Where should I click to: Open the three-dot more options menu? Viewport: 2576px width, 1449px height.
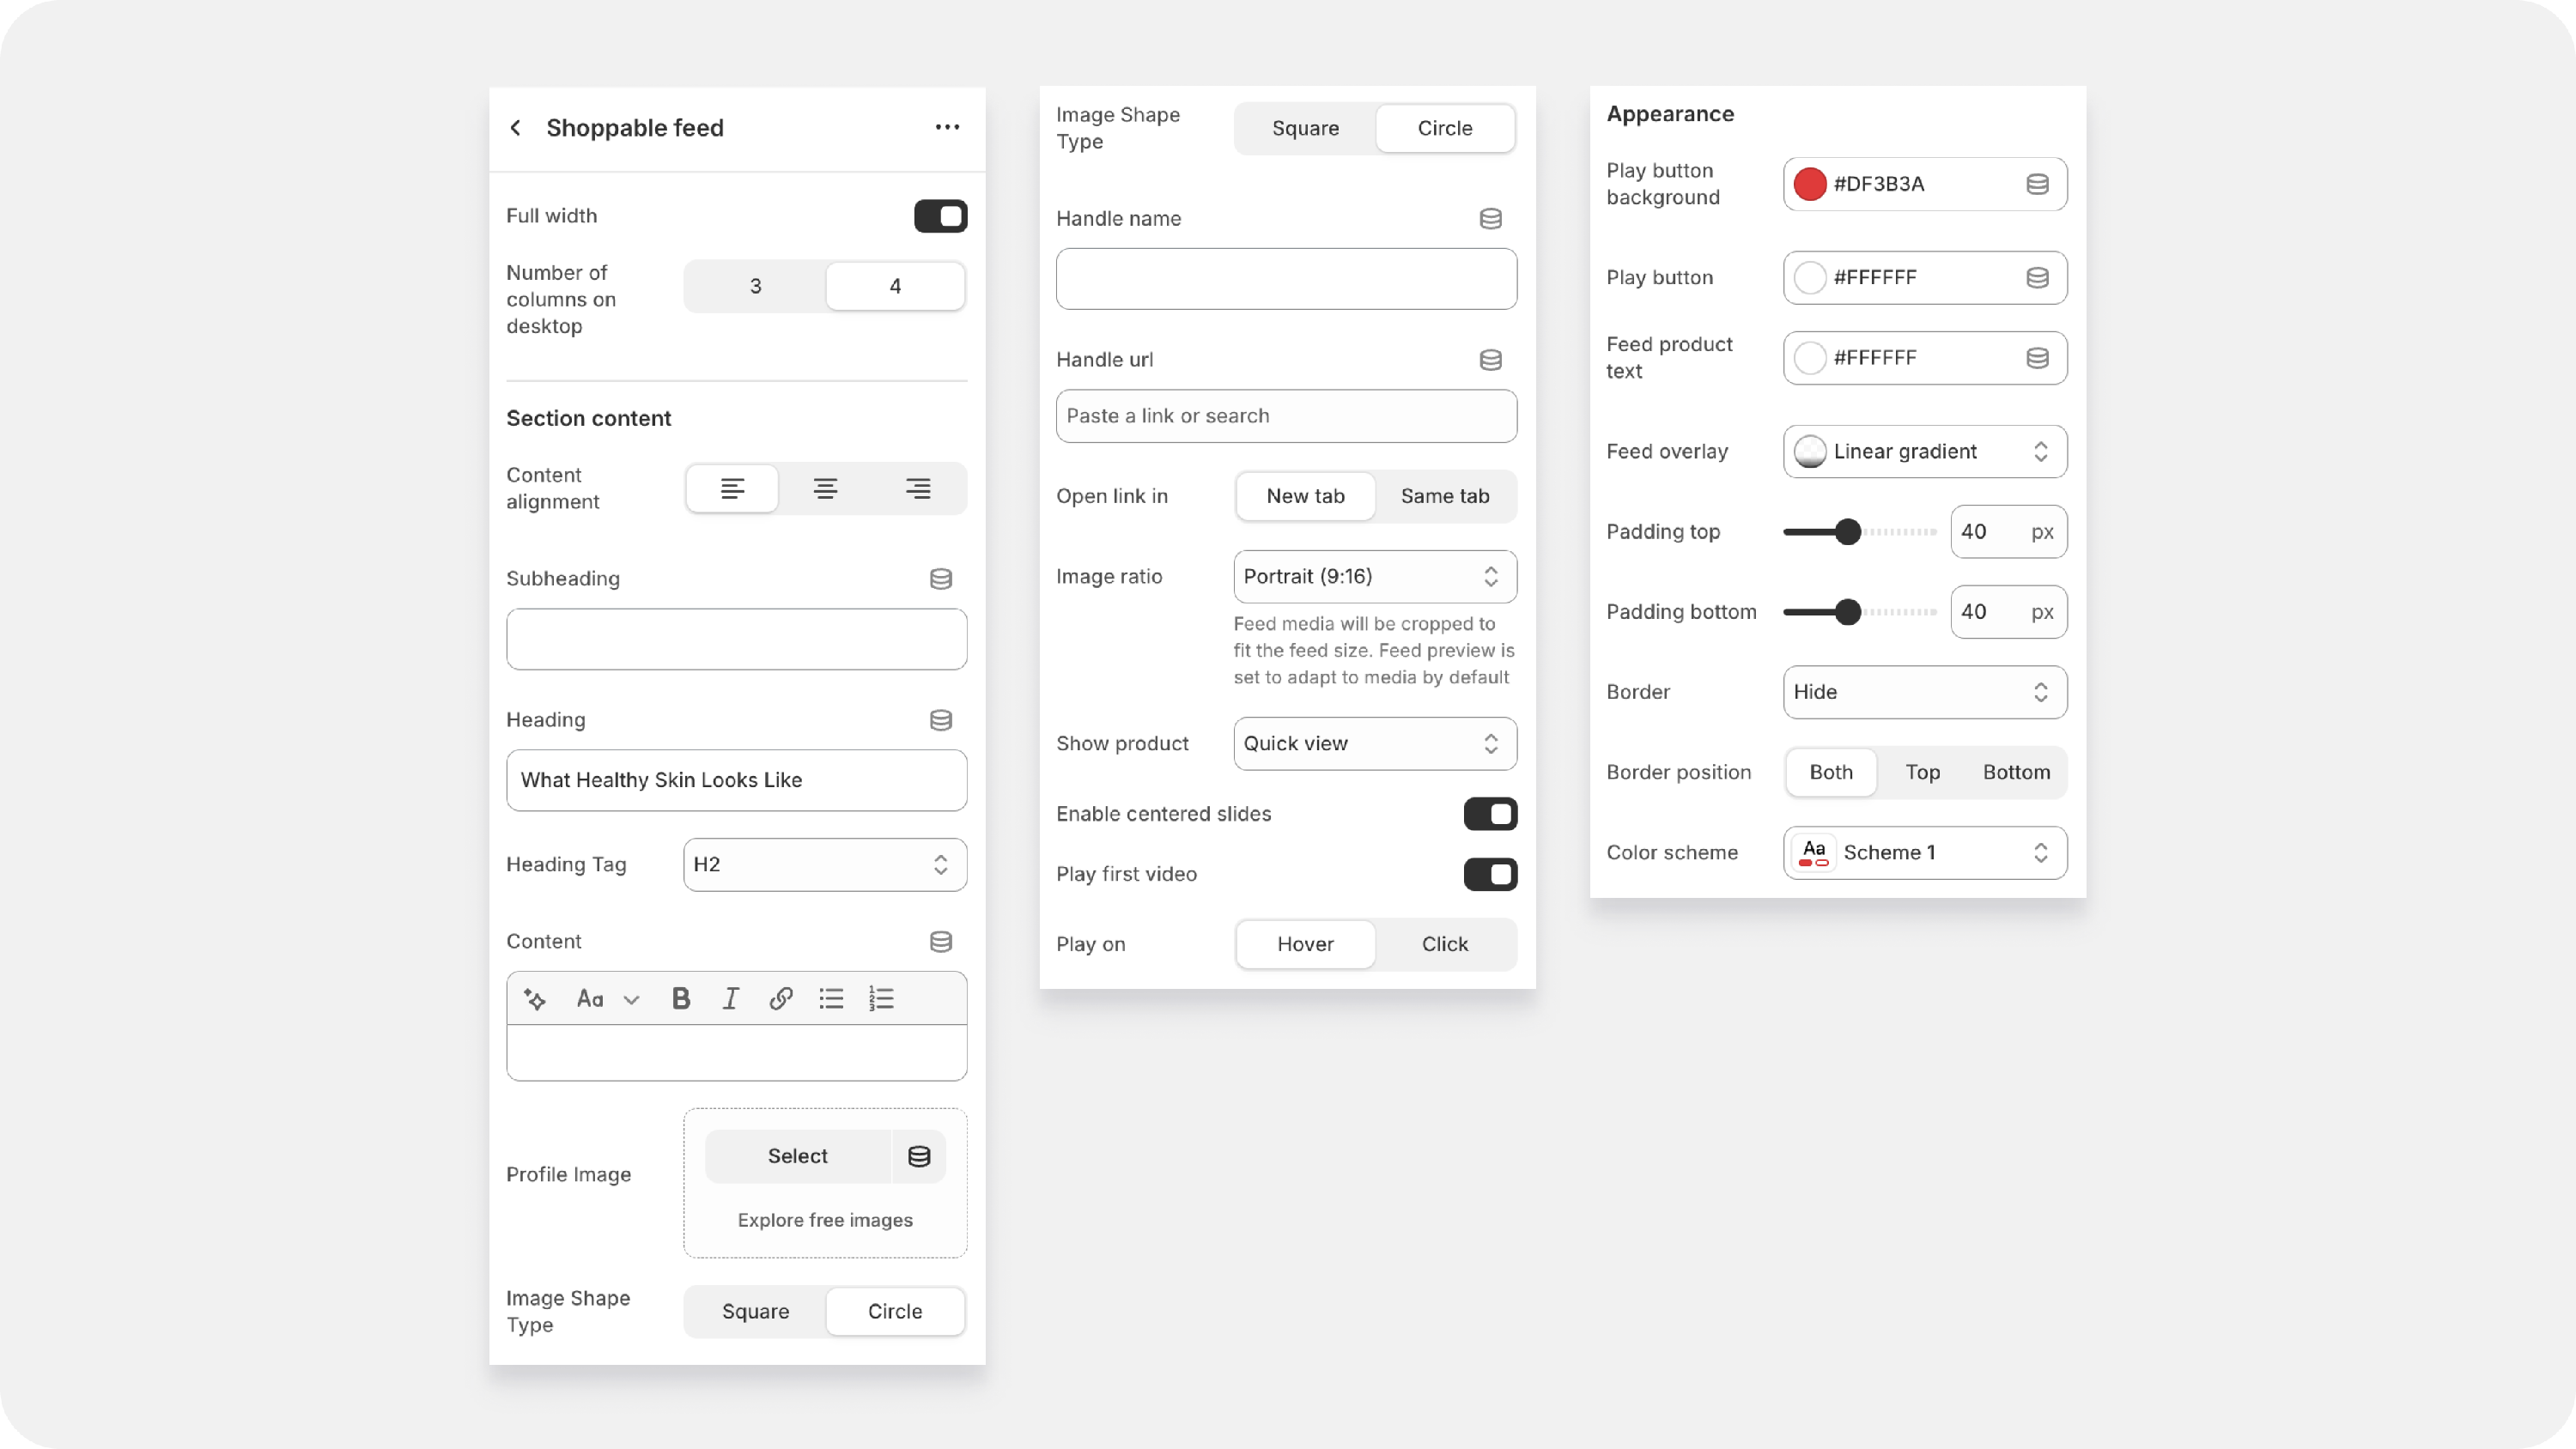pos(947,127)
